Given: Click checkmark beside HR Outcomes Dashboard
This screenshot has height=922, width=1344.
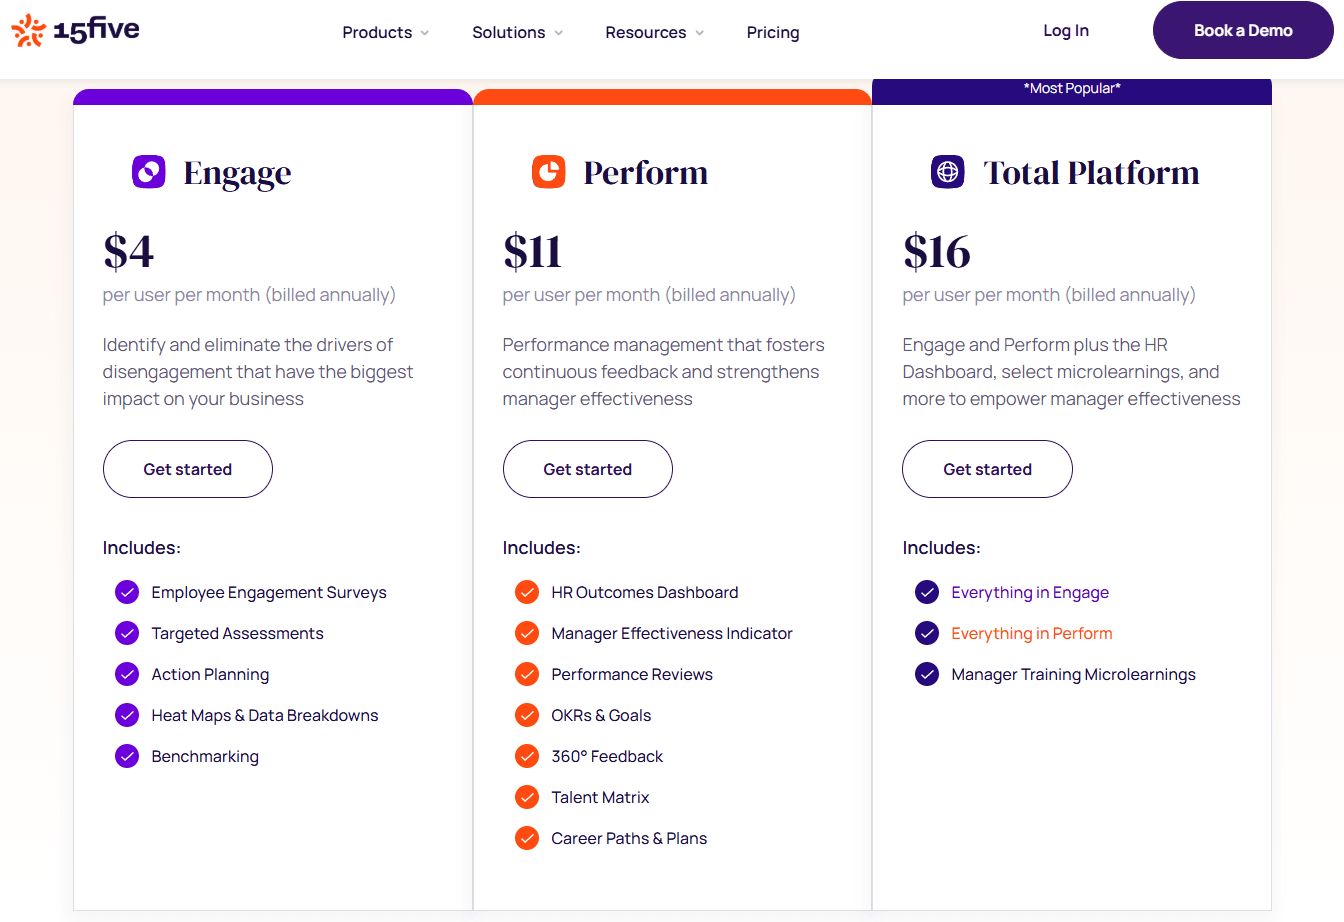Looking at the screenshot, I should pos(527,593).
